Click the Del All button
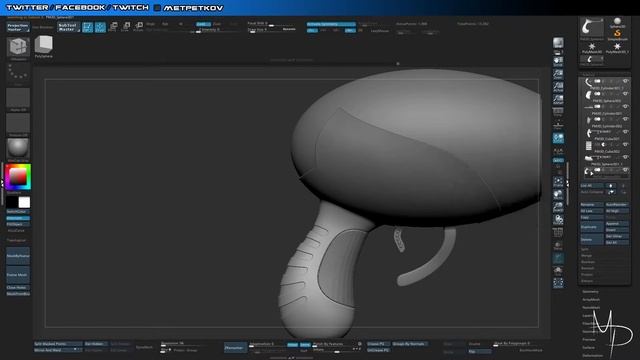Image resolution: width=640 pixels, height=360 pixels. (x=617, y=242)
